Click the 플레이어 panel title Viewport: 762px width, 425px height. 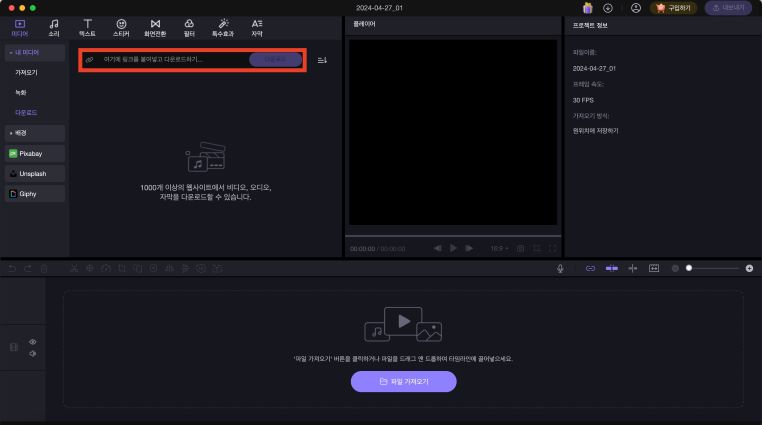[x=364, y=24]
